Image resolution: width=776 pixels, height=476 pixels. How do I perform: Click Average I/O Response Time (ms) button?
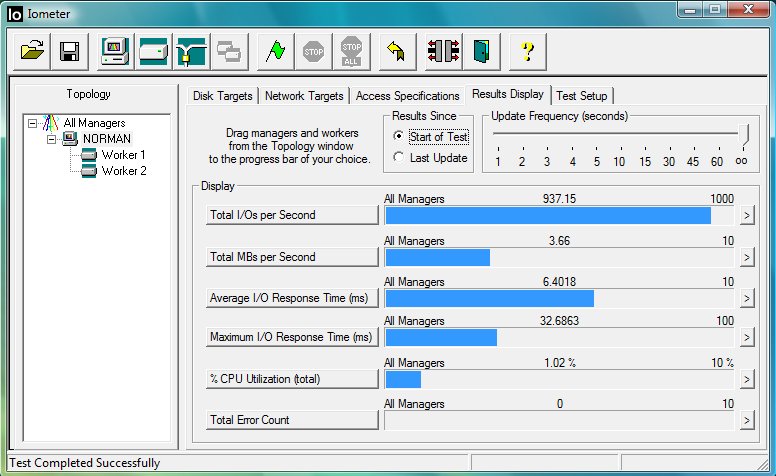292,298
